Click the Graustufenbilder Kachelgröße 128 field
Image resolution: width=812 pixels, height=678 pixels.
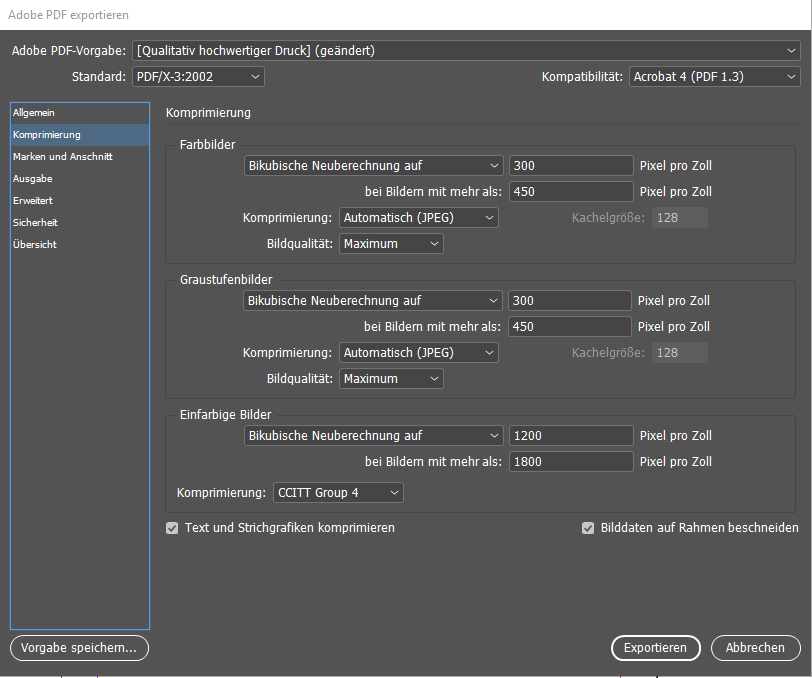(680, 353)
